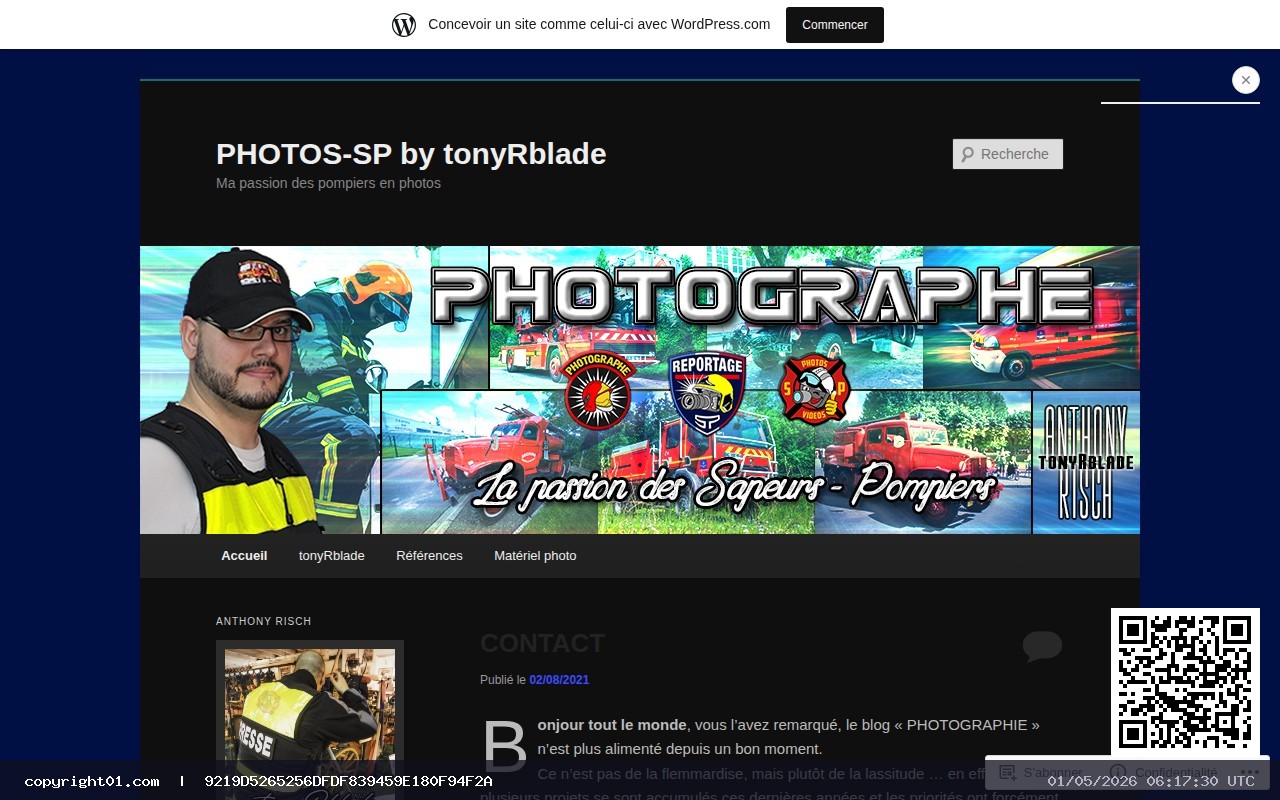The image size is (1280, 800).
Task: Open the site title PHOTOS-SP by tonyRblade
Action: pos(411,154)
